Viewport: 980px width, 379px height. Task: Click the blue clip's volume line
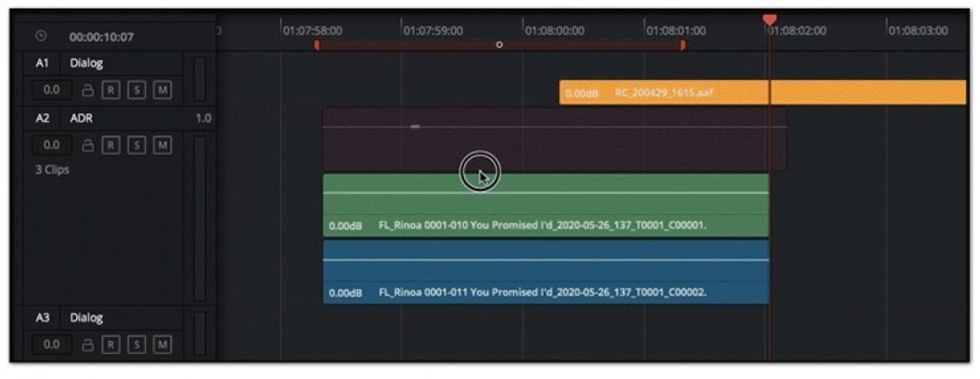tap(546, 260)
